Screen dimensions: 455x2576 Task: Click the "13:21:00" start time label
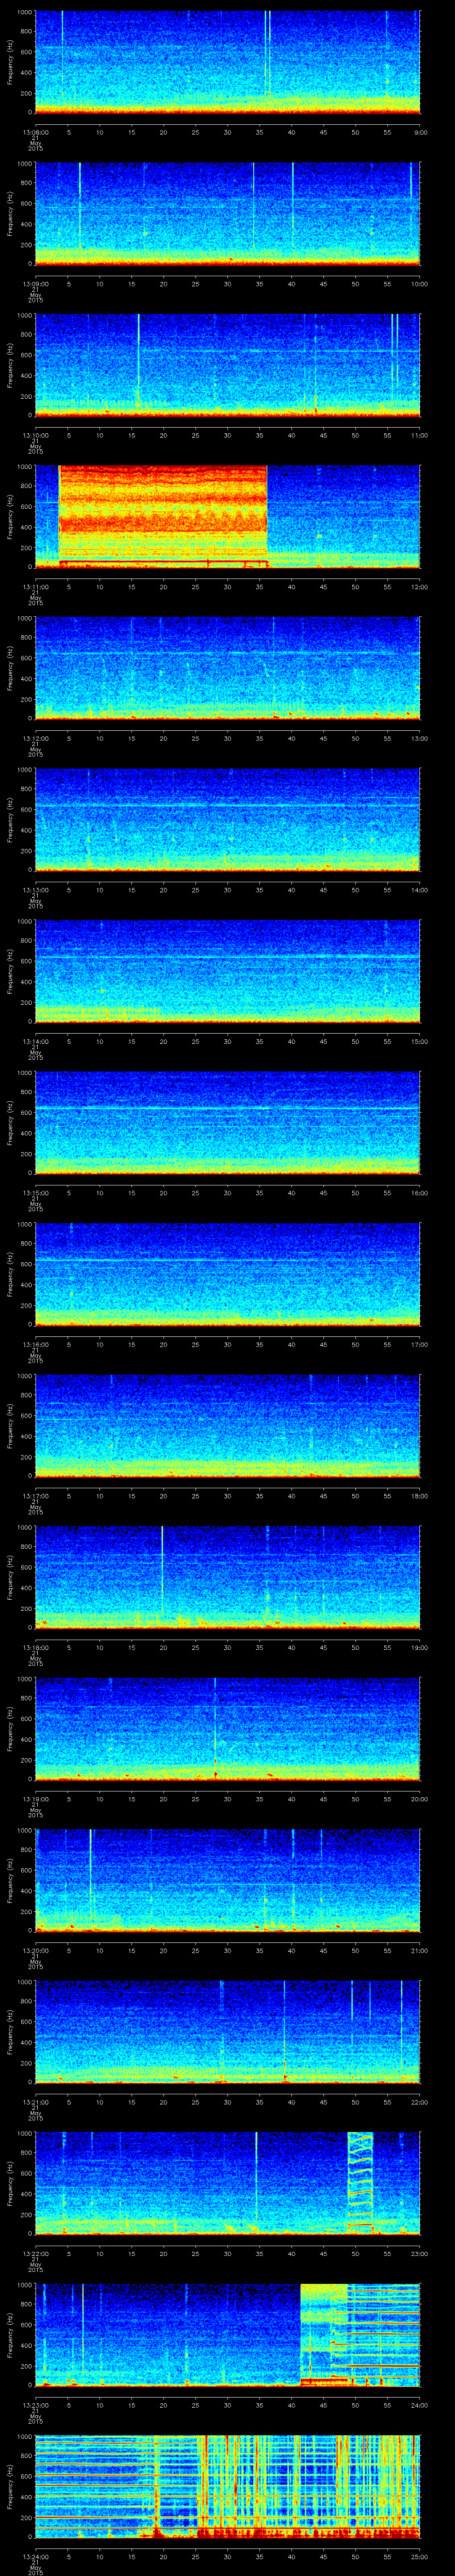tap(35, 2102)
